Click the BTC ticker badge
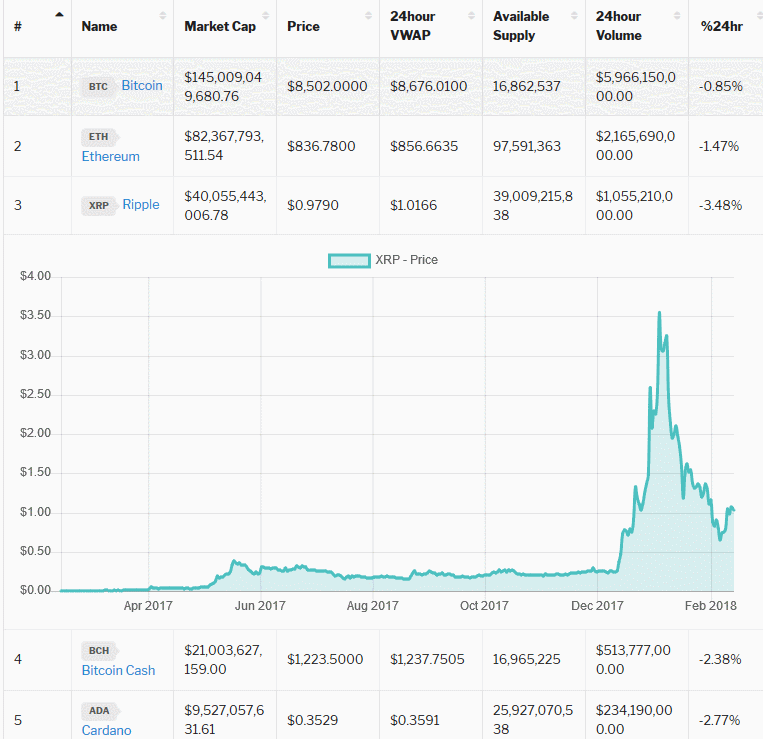Image resolution: width=763 pixels, height=739 pixels. click(x=99, y=87)
